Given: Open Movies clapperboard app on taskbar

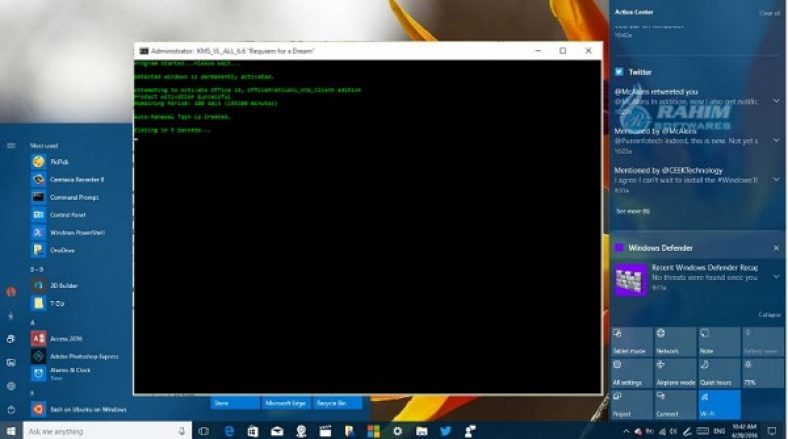Looking at the screenshot, I should point(325,431).
